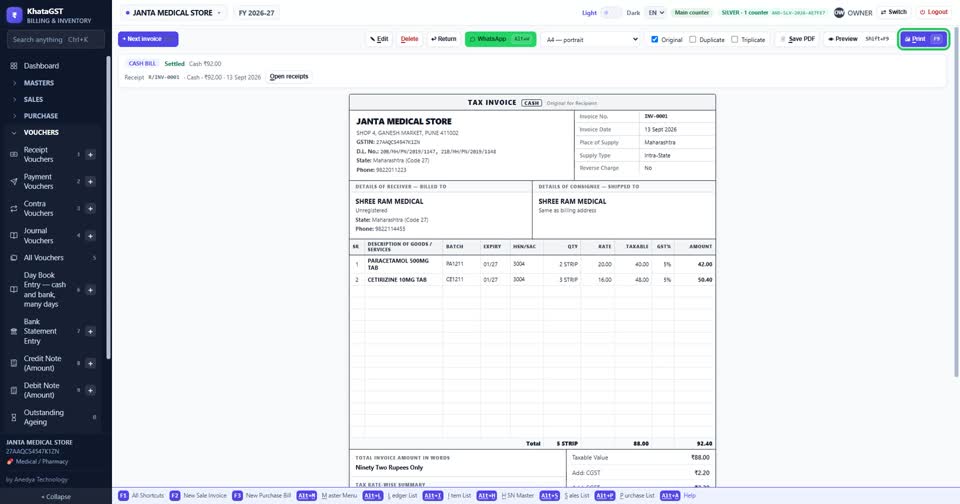Image resolution: width=960 pixels, height=504 pixels.
Task: Open Item List in bottom shortcut bar
Action: point(447,495)
